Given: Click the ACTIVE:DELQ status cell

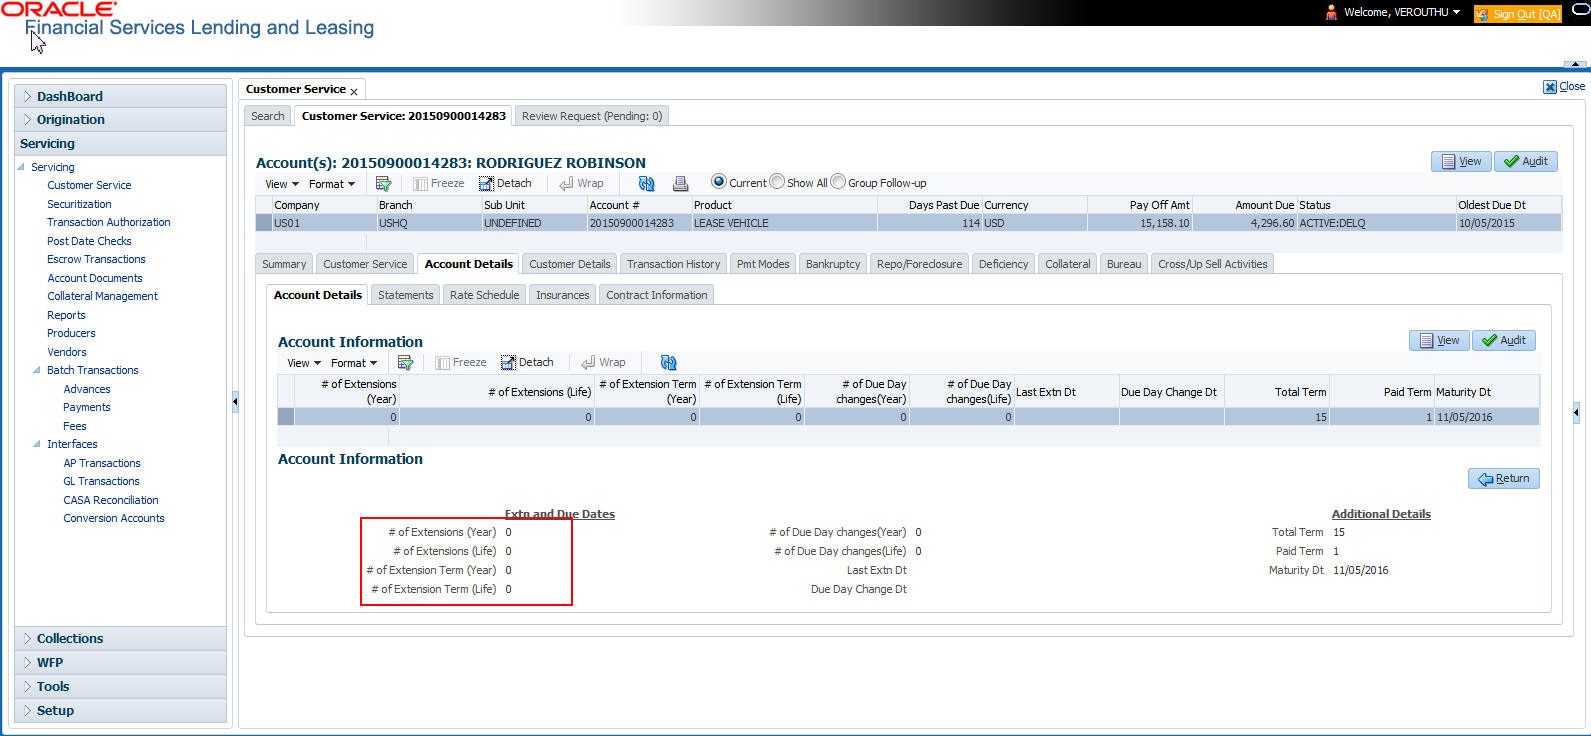Looking at the screenshot, I should pyautogui.click(x=1376, y=223).
